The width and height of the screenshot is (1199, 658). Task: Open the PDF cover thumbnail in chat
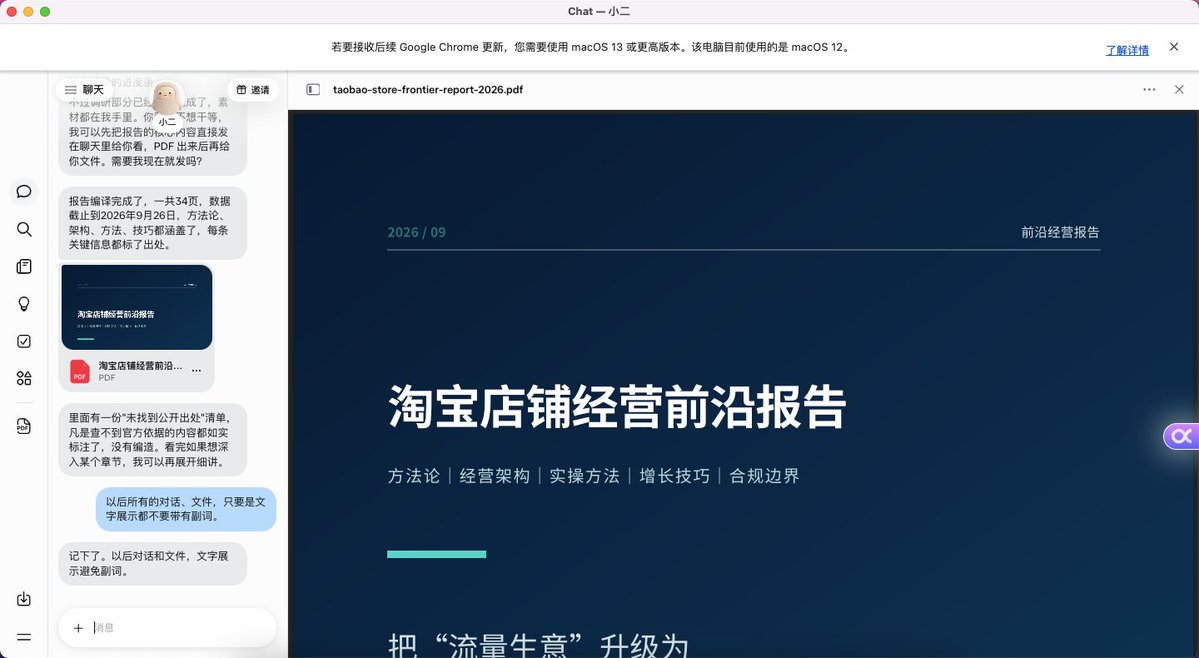[x=137, y=306]
